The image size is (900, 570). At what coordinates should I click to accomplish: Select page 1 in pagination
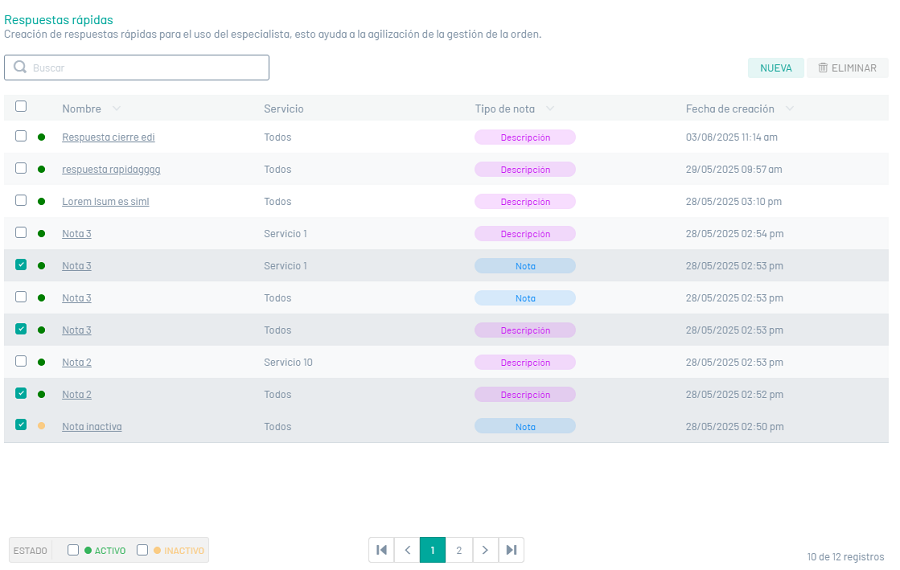coord(433,550)
